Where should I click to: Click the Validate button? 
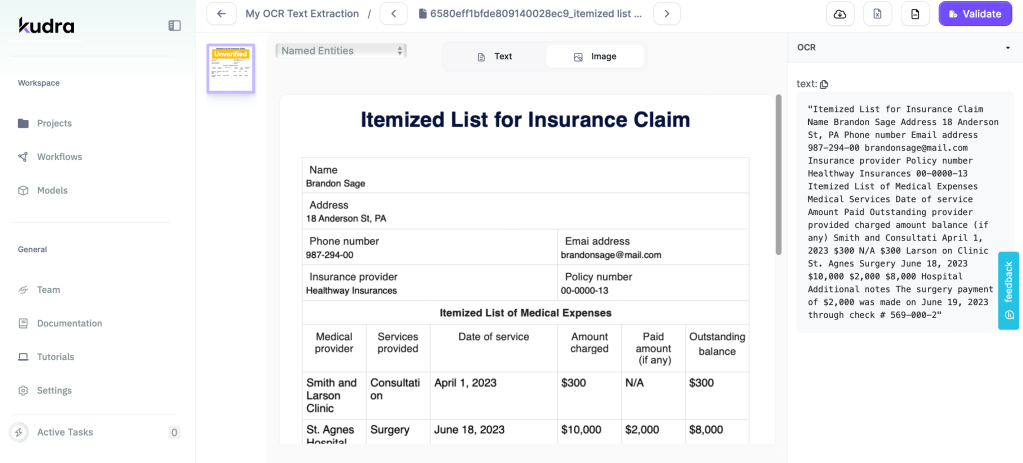[975, 14]
